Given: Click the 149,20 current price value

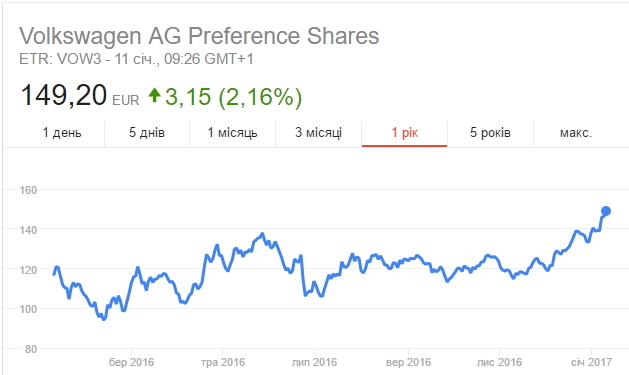Looking at the screenshot, I should pyautogui.click(x=63, y=95).
